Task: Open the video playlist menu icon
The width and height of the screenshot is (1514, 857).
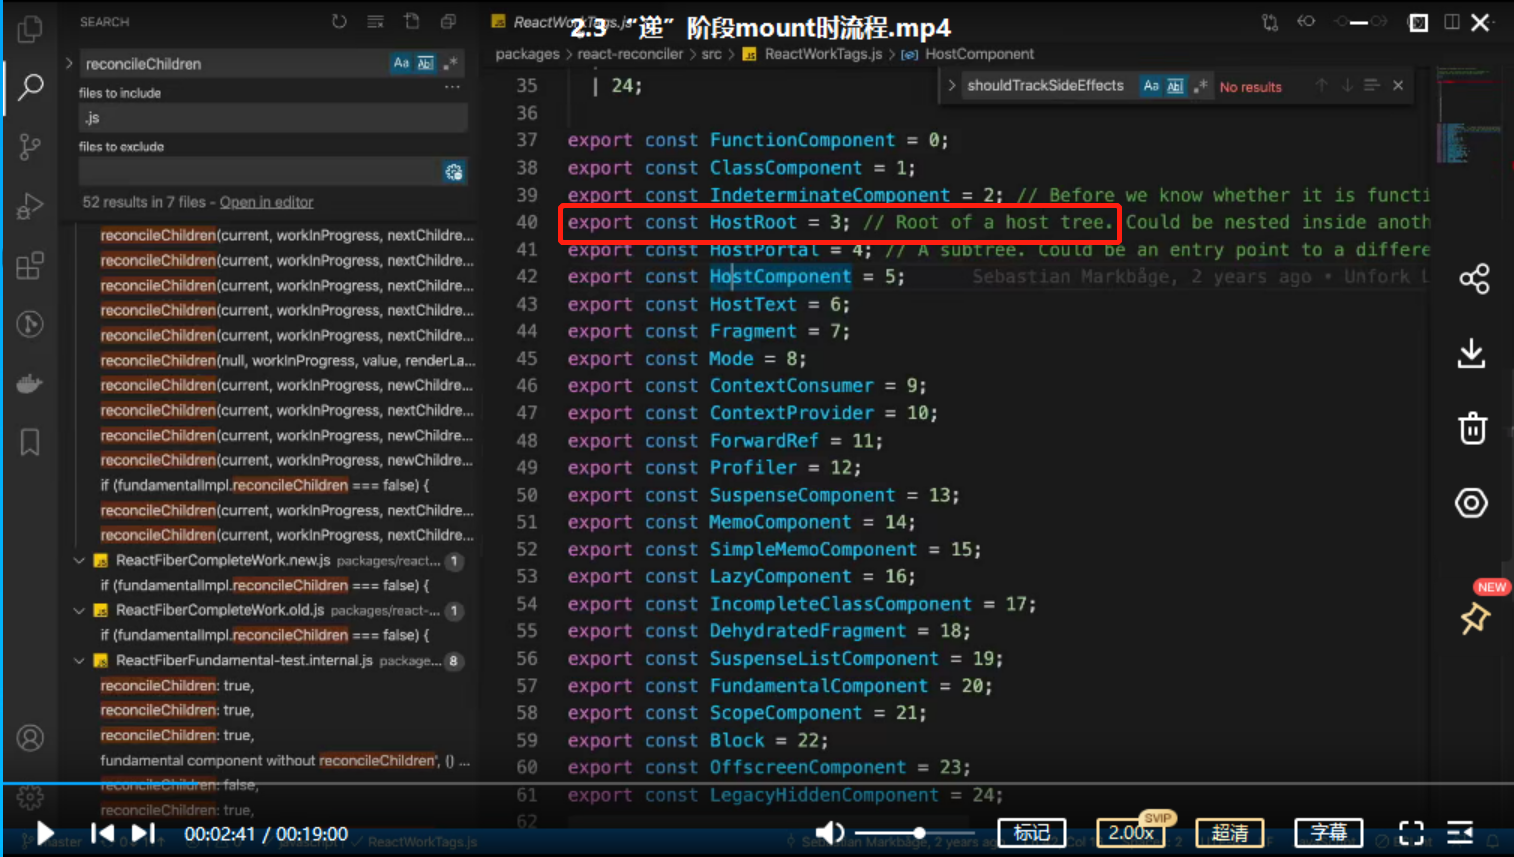Action: pyautogui.click(x=1460, y=832)
